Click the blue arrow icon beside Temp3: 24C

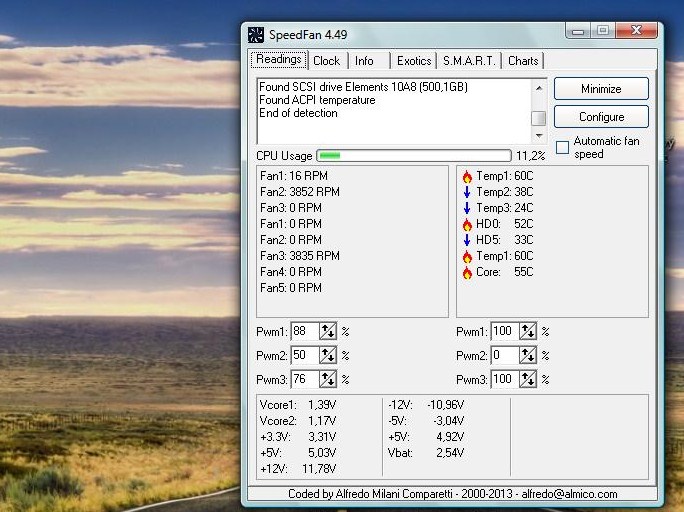[467, 208]
